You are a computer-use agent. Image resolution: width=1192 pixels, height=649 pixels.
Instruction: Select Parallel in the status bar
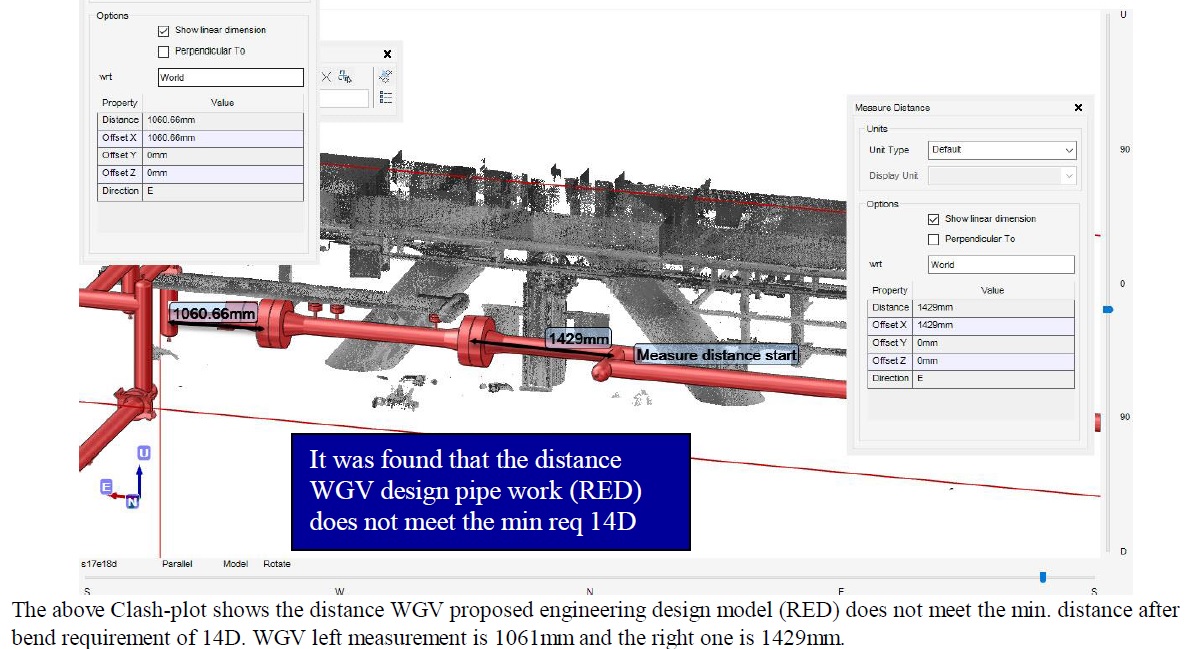[x=177, y=564]
